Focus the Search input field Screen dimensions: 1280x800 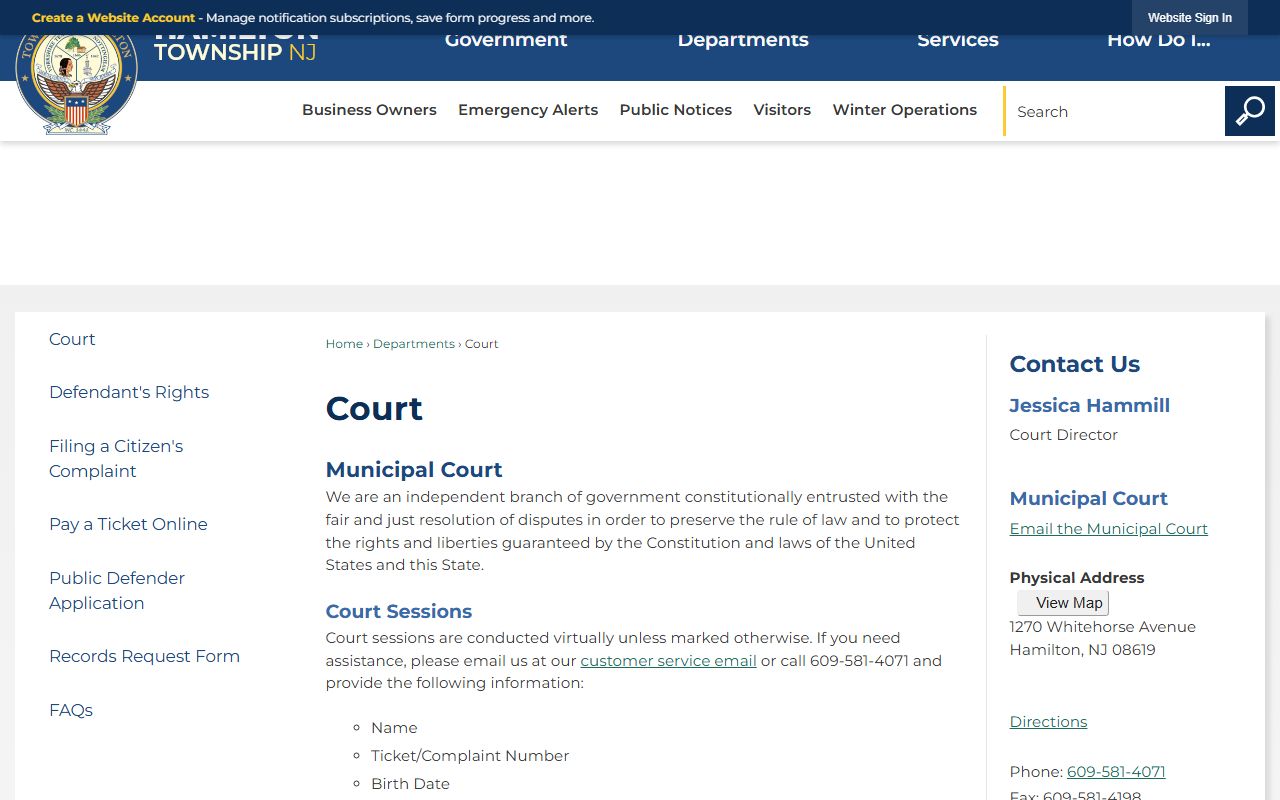tap(1115, 111)
